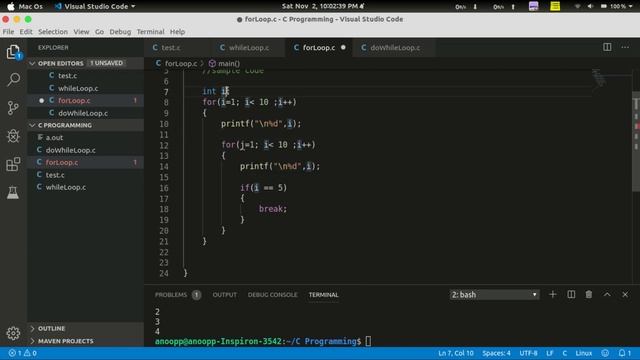Screen dimensions: 640x360
Task: Open test.c under Open Editors
Action: point(67,76)
